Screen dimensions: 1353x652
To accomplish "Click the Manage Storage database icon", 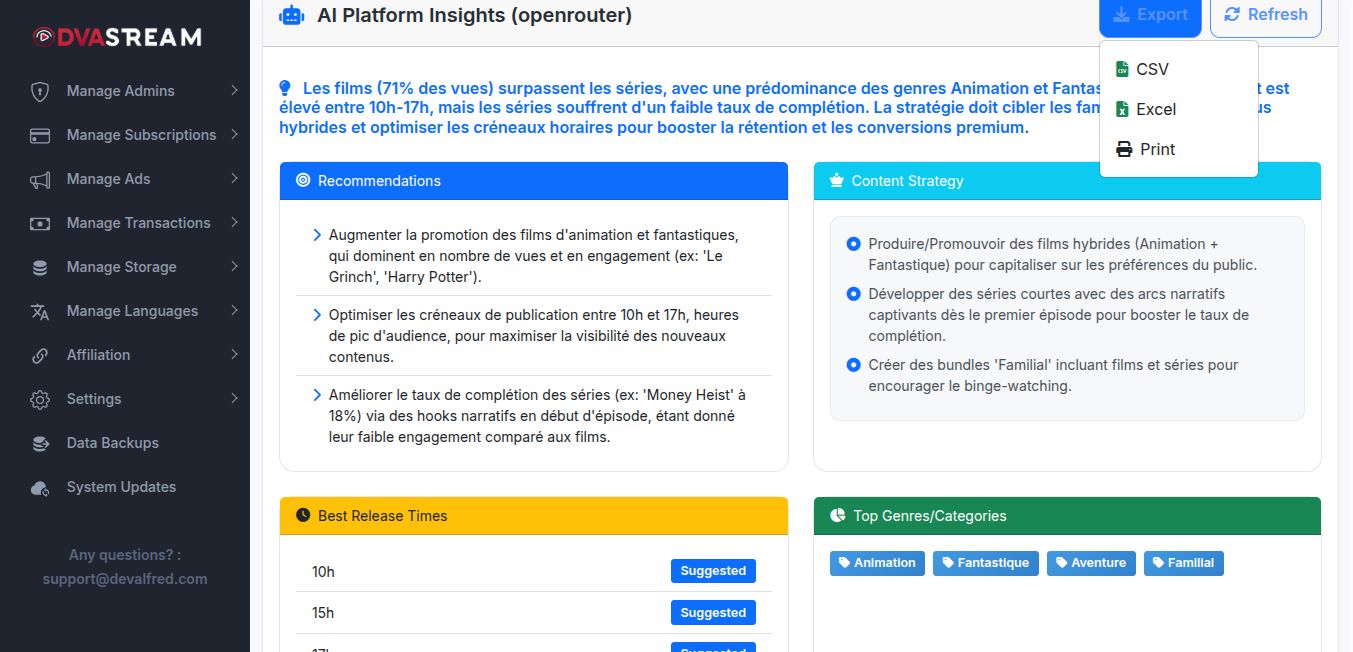I will point(40,267).
